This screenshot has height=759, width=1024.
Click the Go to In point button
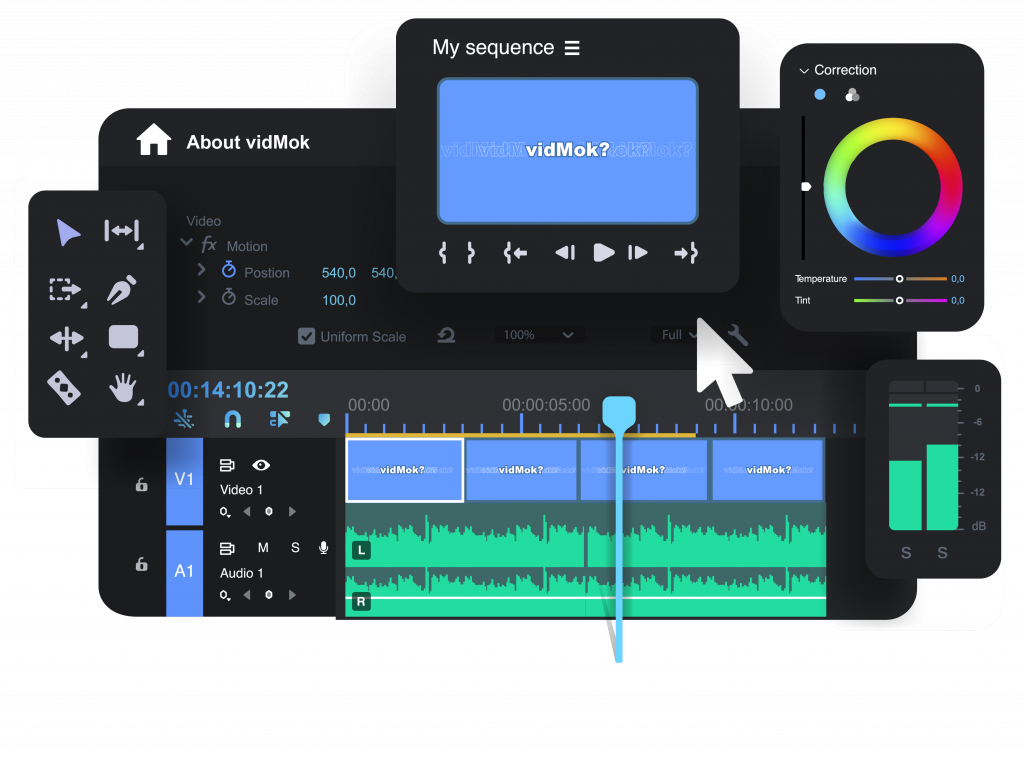[x=515, y=253]
